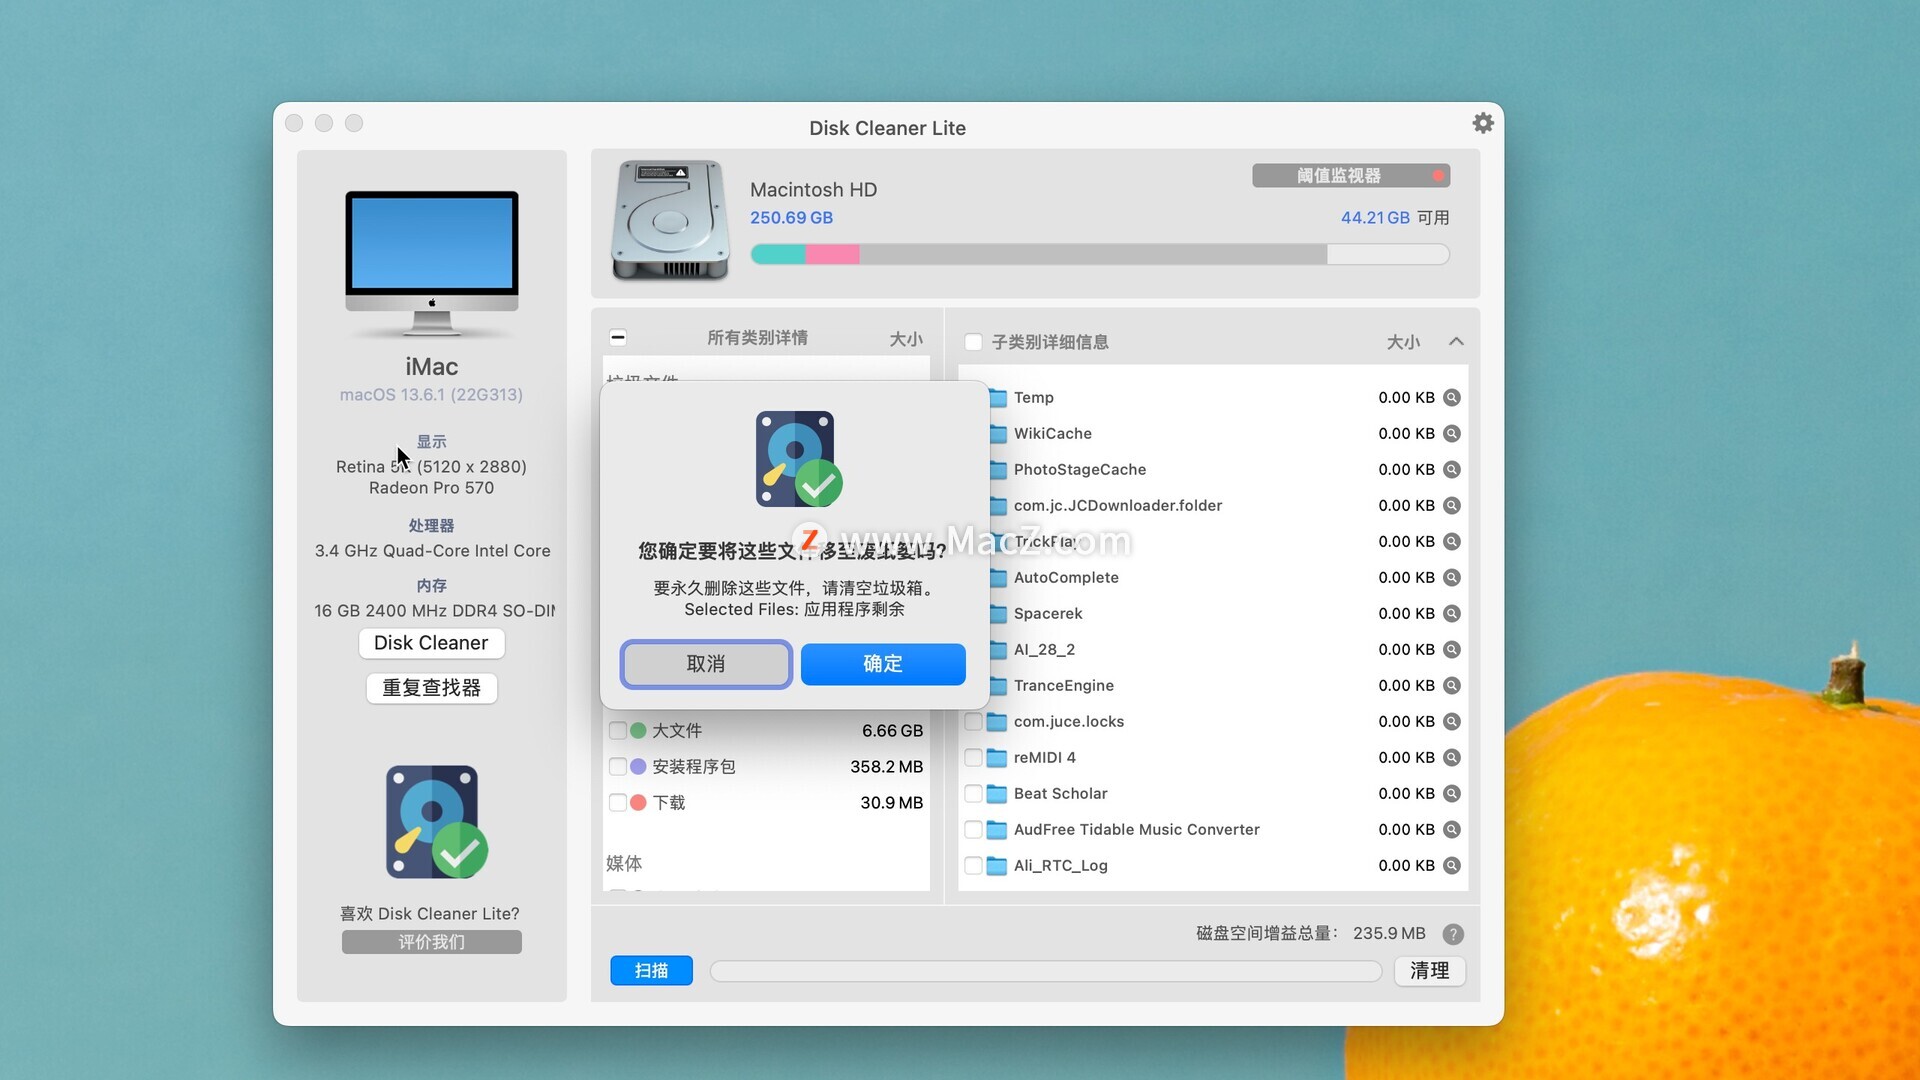Click the Disk Cleaner icon in the dialog
Viewport: 1920px width, 1080px height.
pyautogui.click(x=798, y=459)
